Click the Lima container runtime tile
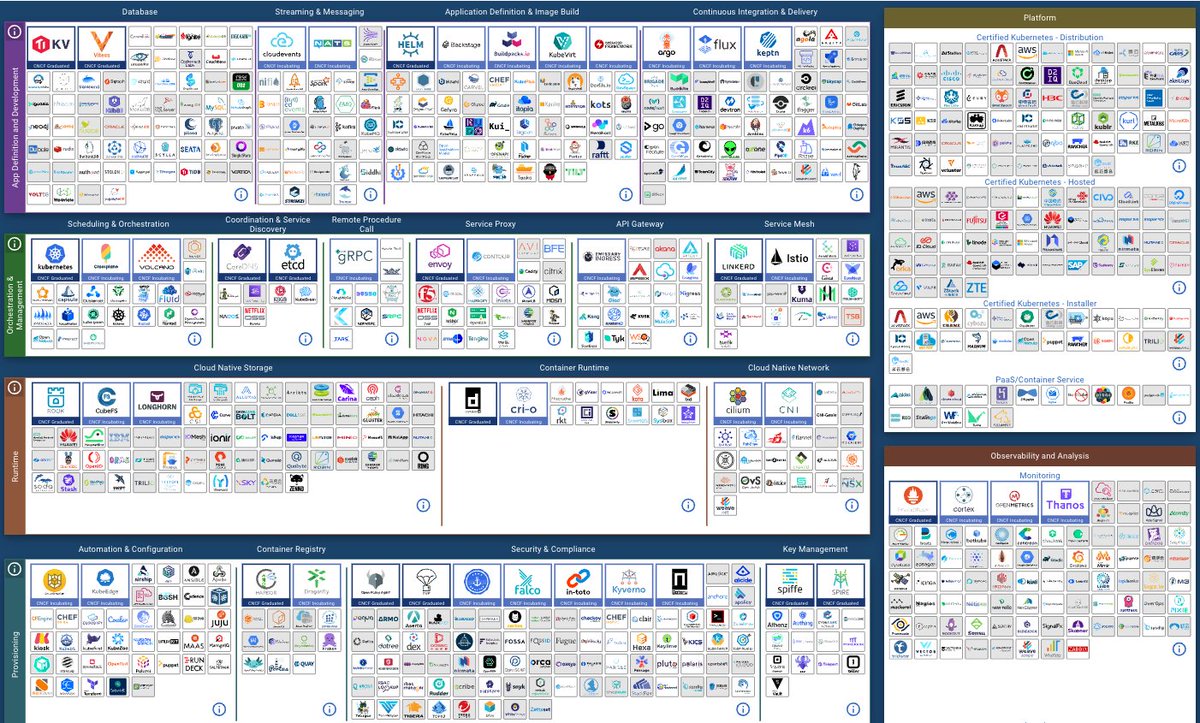 coord(662,391)
